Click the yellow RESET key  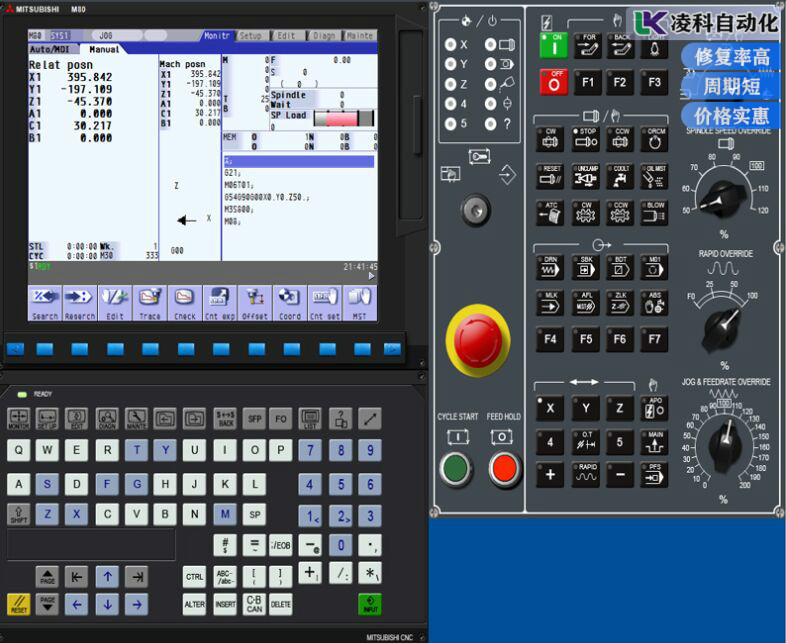tap(19, 604)
